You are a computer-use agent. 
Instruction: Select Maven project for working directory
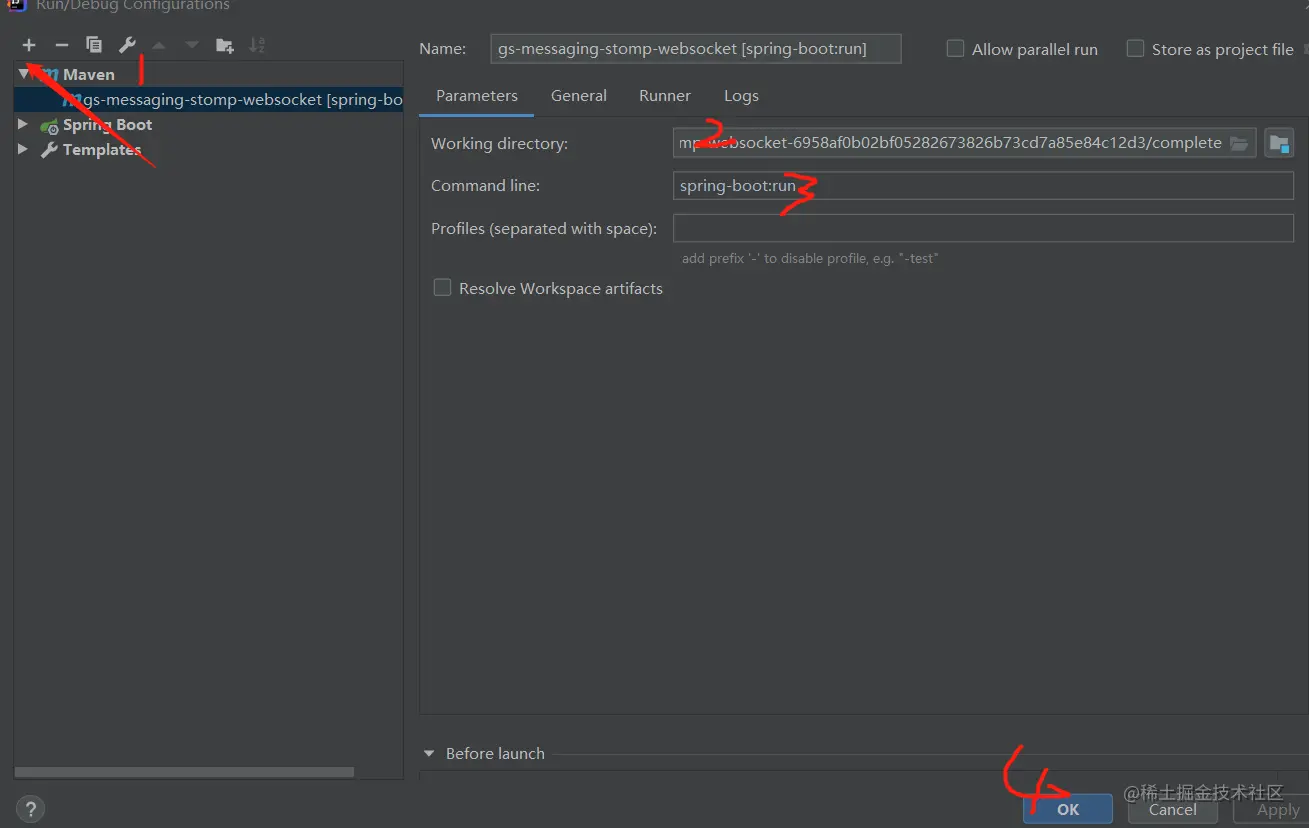pyautogui.click(x=1279, y=143)
